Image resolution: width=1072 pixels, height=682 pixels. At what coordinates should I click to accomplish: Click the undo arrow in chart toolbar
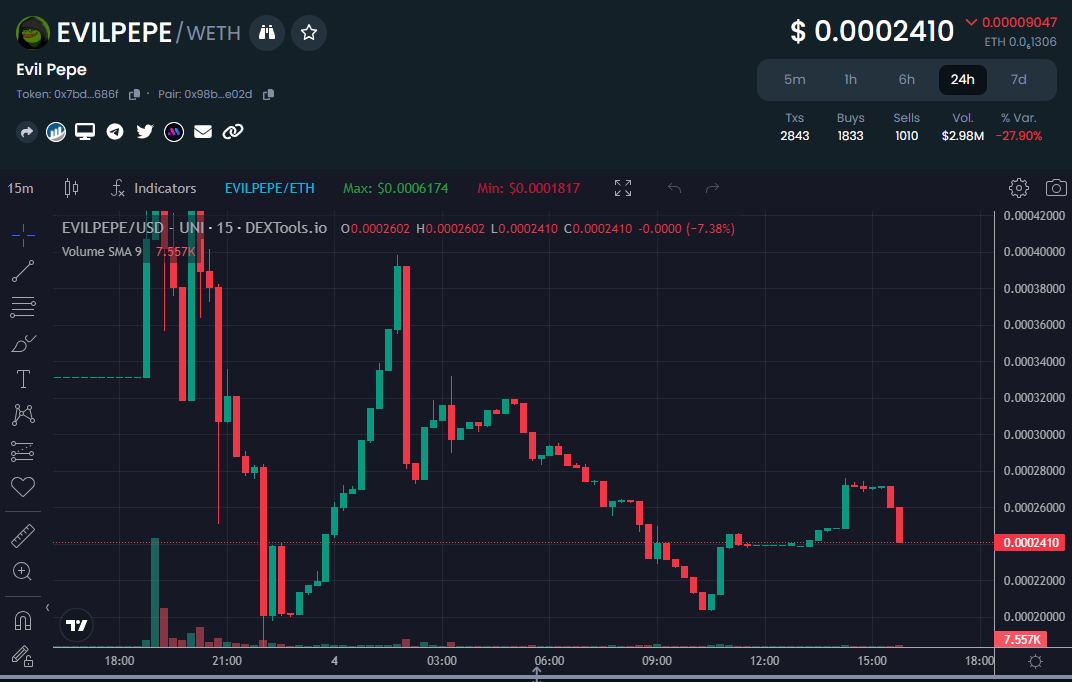click(674, 188)
